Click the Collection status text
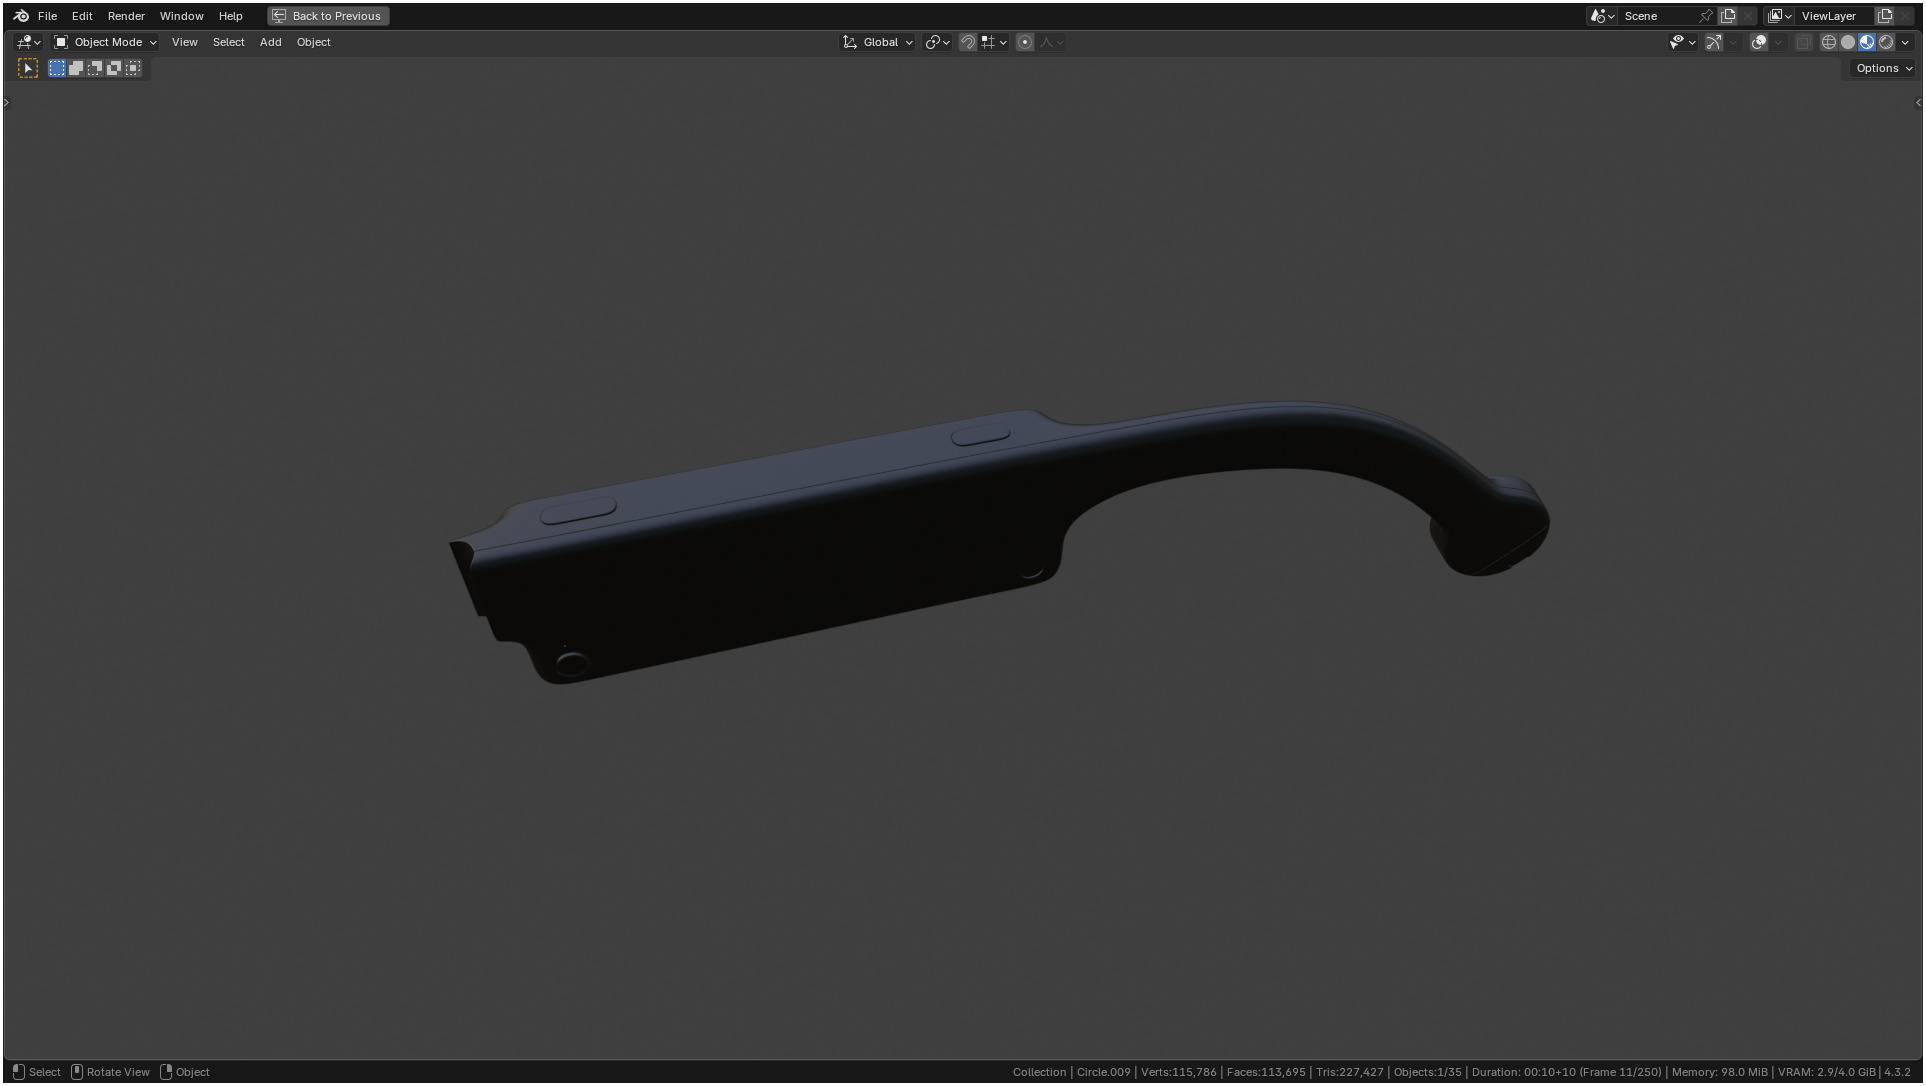This screenshot has width=1926, height=1086. [x=1039, y=1072]
